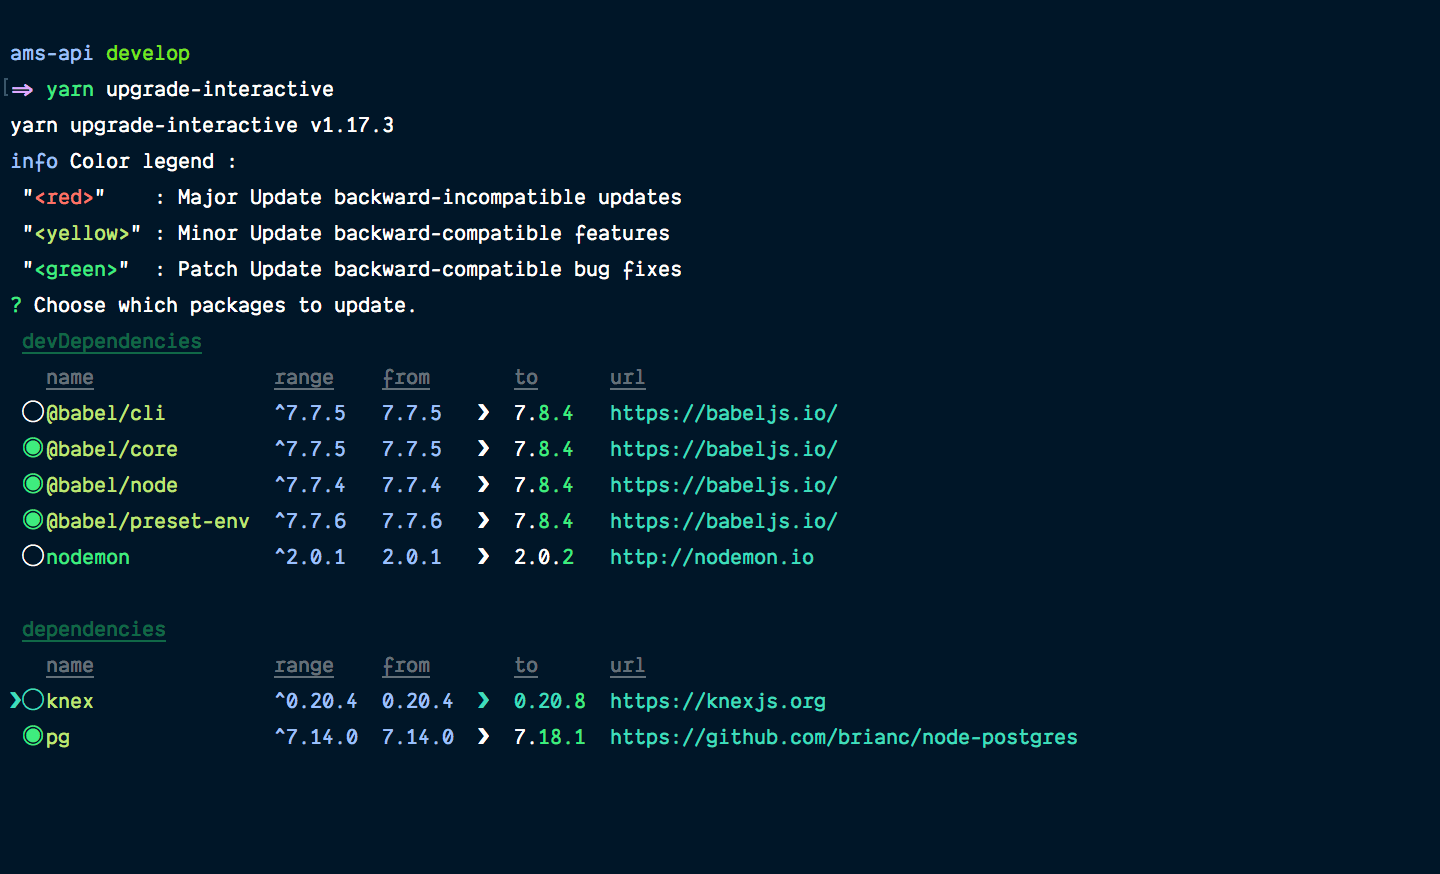This screenshot has width=1440, height=874.
Task: Open the nodemon.io URL
Action: [x=711, y=557]
